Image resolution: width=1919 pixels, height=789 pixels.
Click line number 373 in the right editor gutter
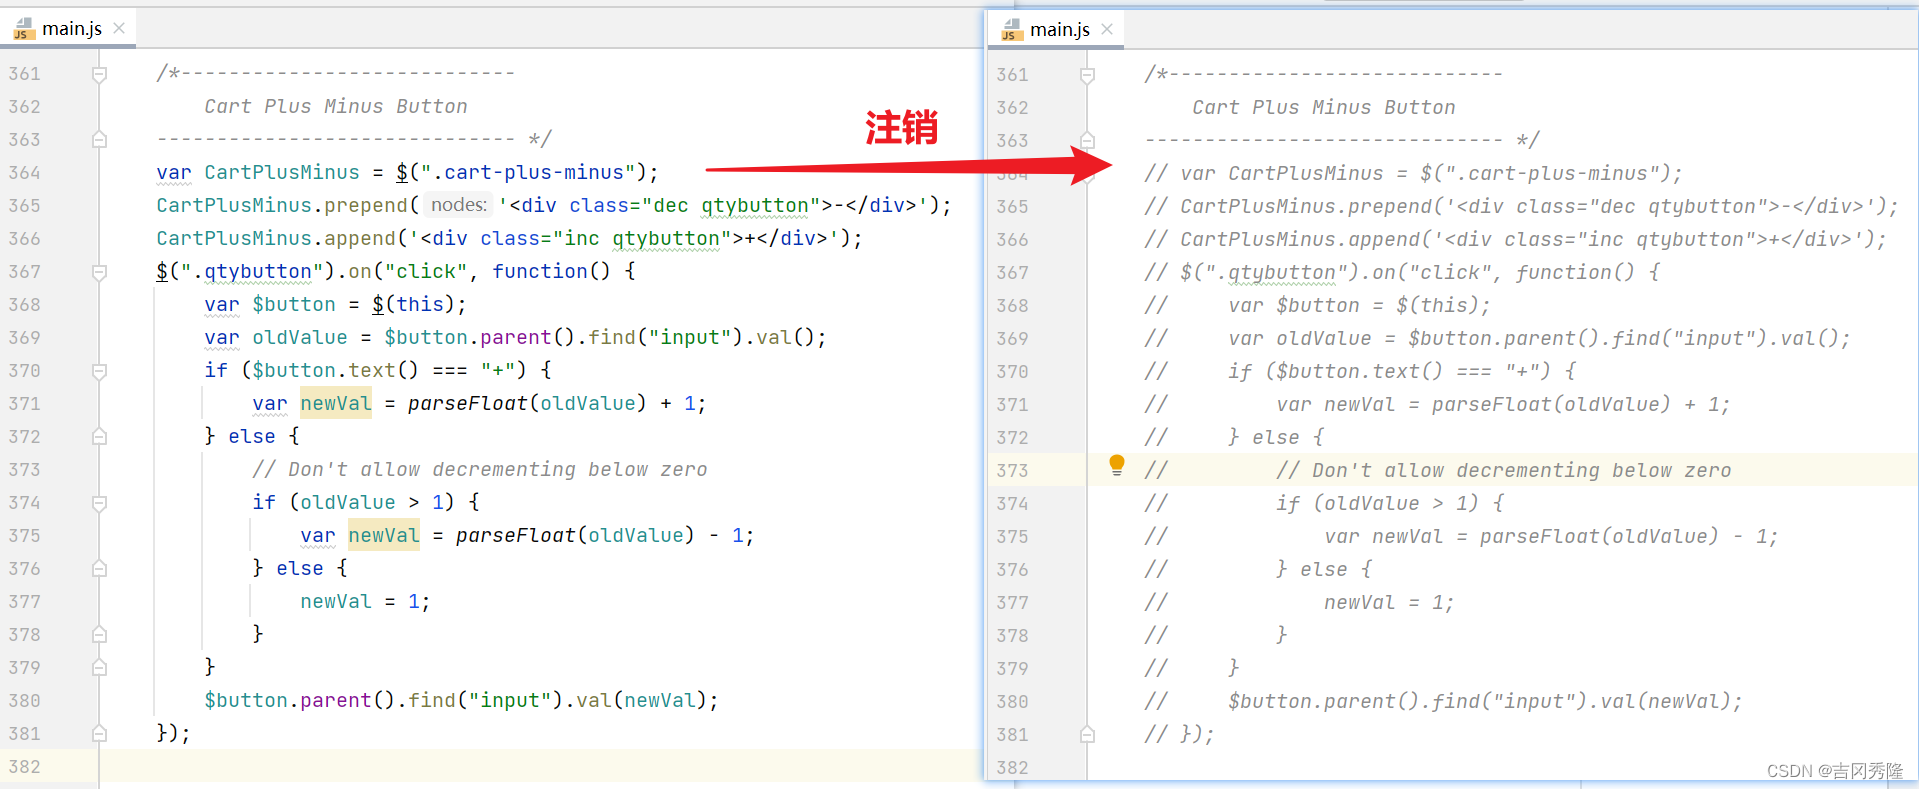[x=1012, y=471]
